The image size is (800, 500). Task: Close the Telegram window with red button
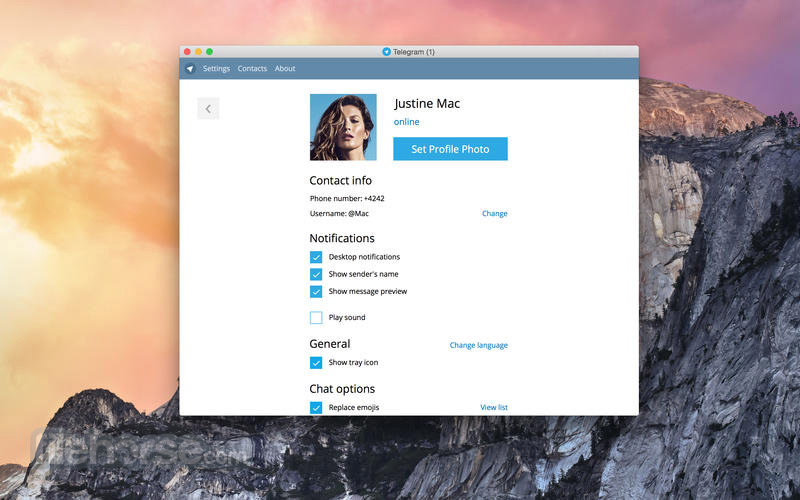187,52
